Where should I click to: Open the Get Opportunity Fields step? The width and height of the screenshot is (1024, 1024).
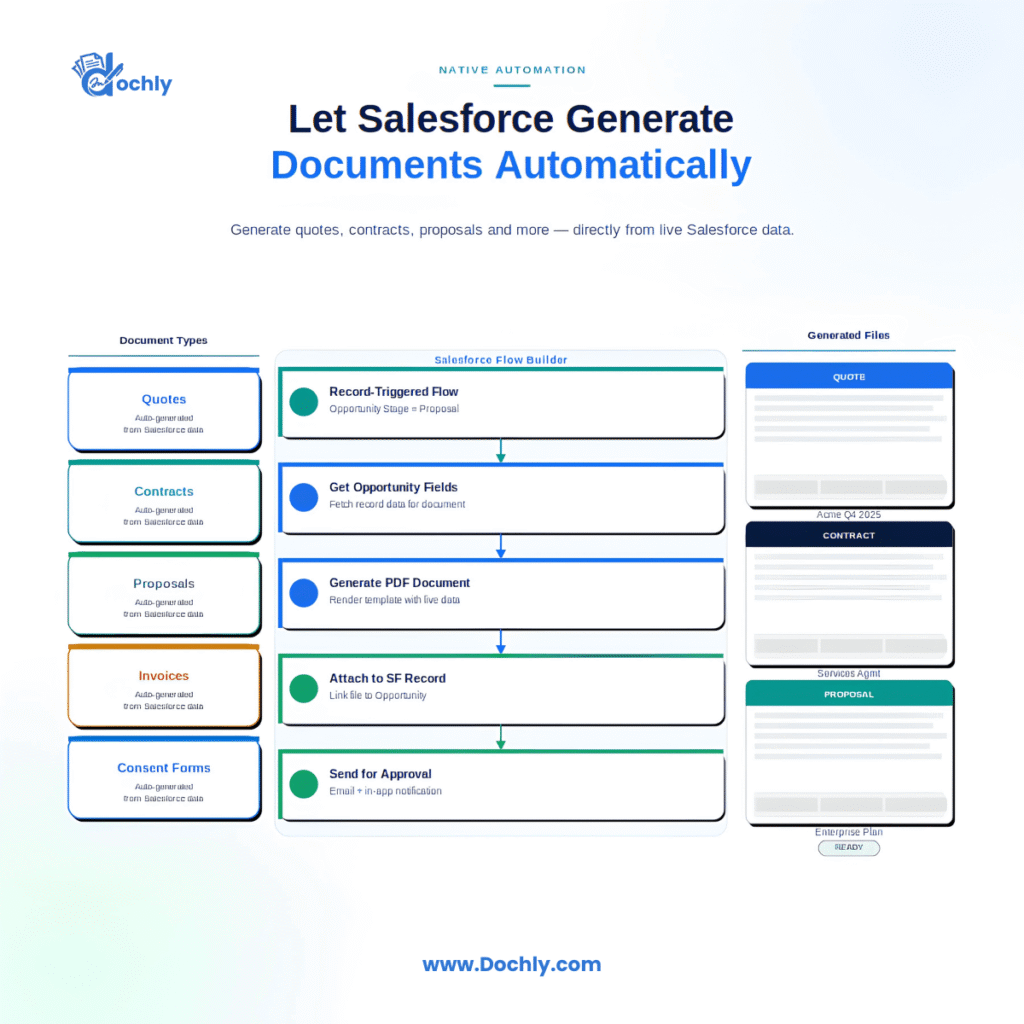[502, 498]
